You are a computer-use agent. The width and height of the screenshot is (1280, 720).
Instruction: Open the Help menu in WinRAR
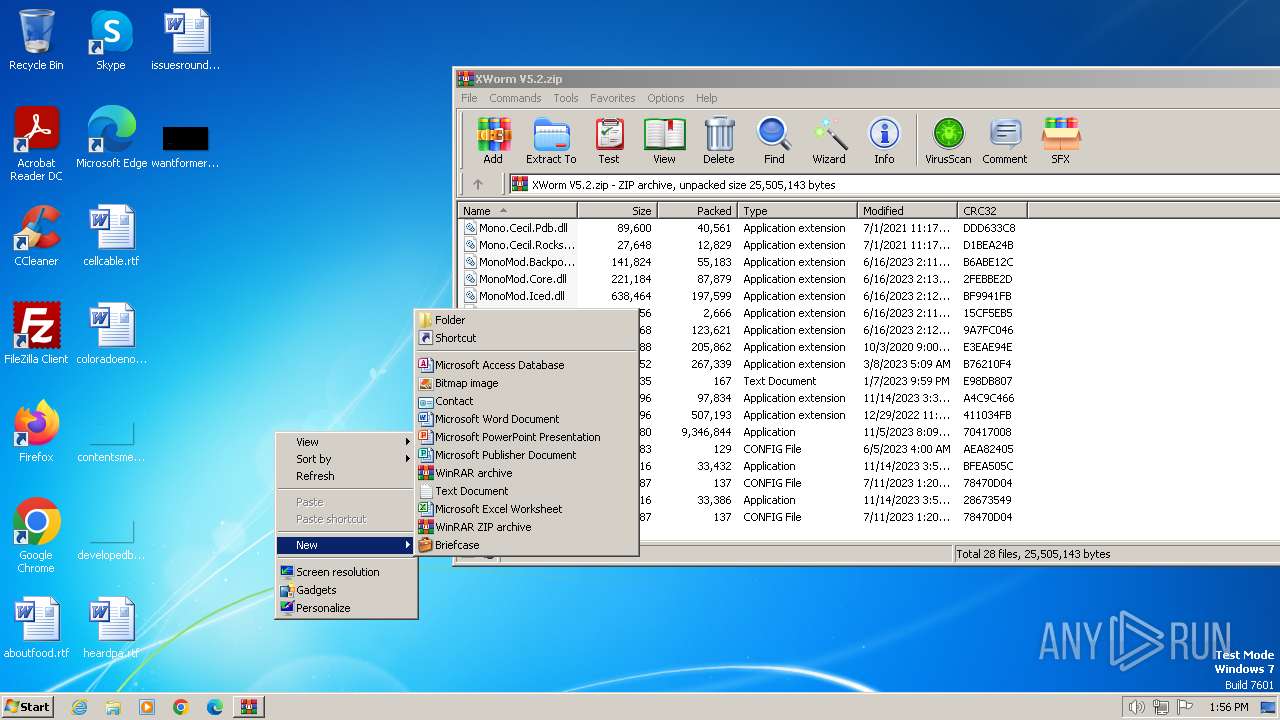click(x=706, y=98)
